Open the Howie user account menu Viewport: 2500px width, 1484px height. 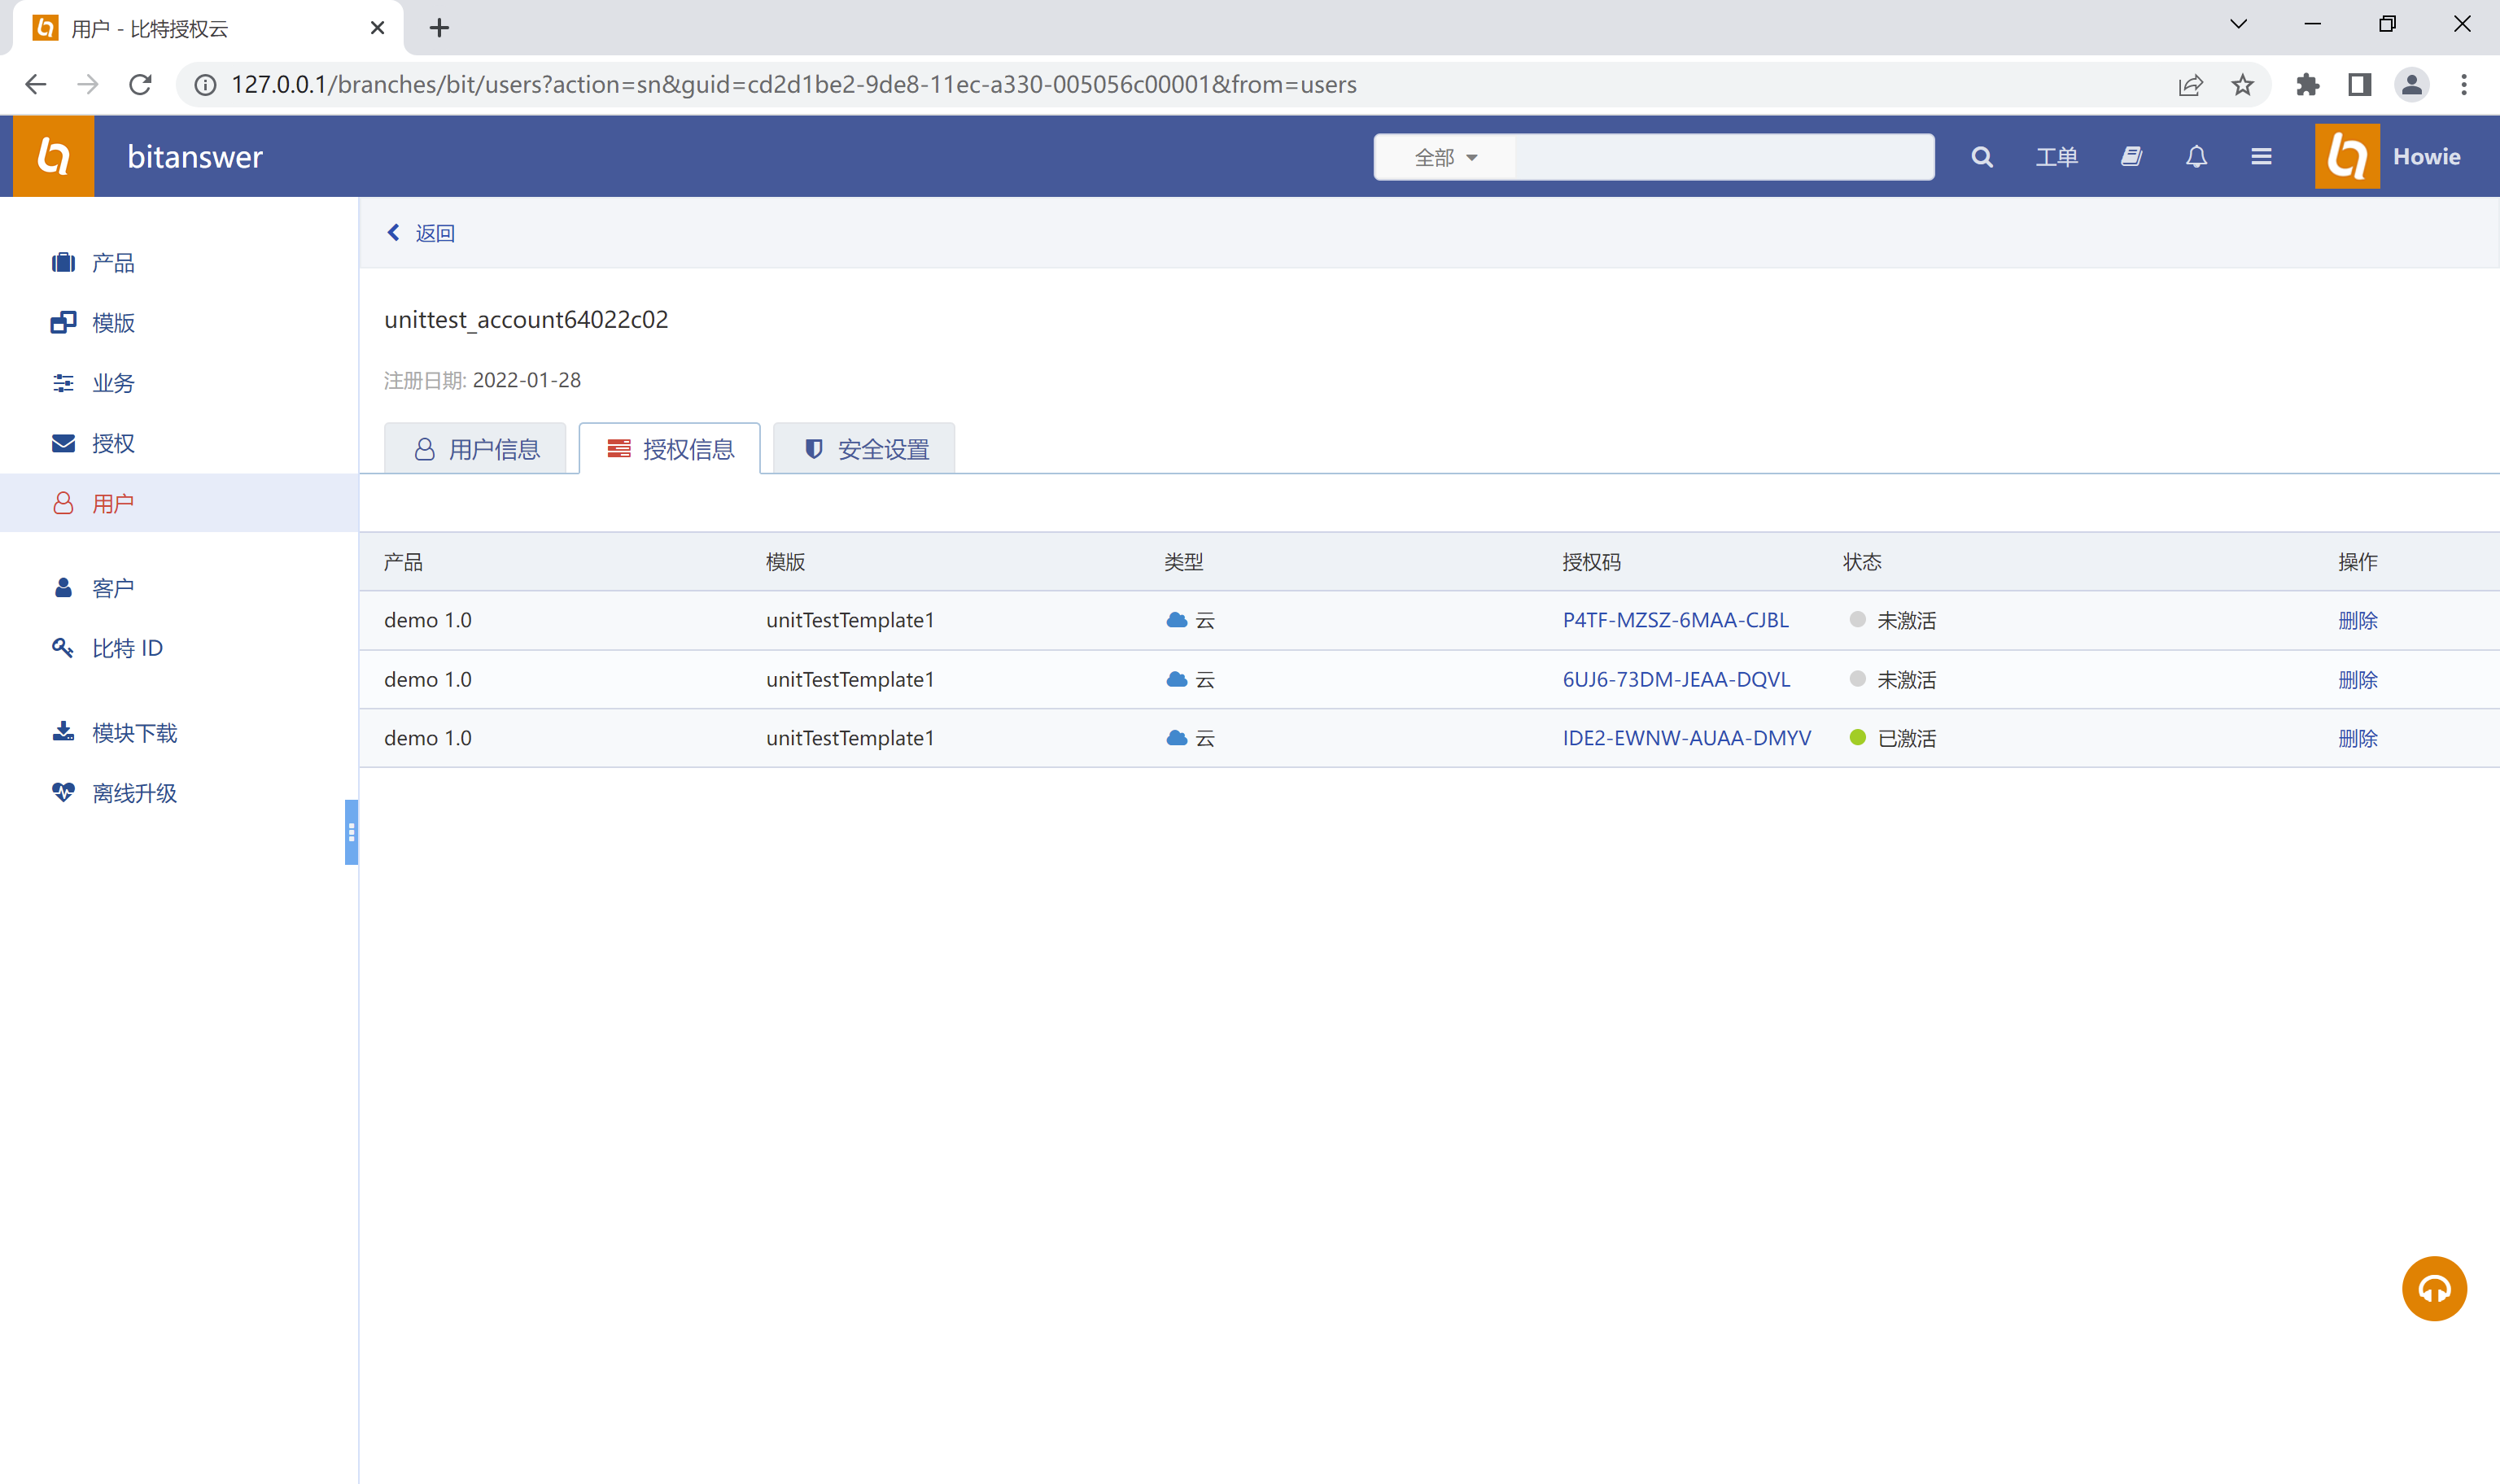click(x=2425, y=157)
